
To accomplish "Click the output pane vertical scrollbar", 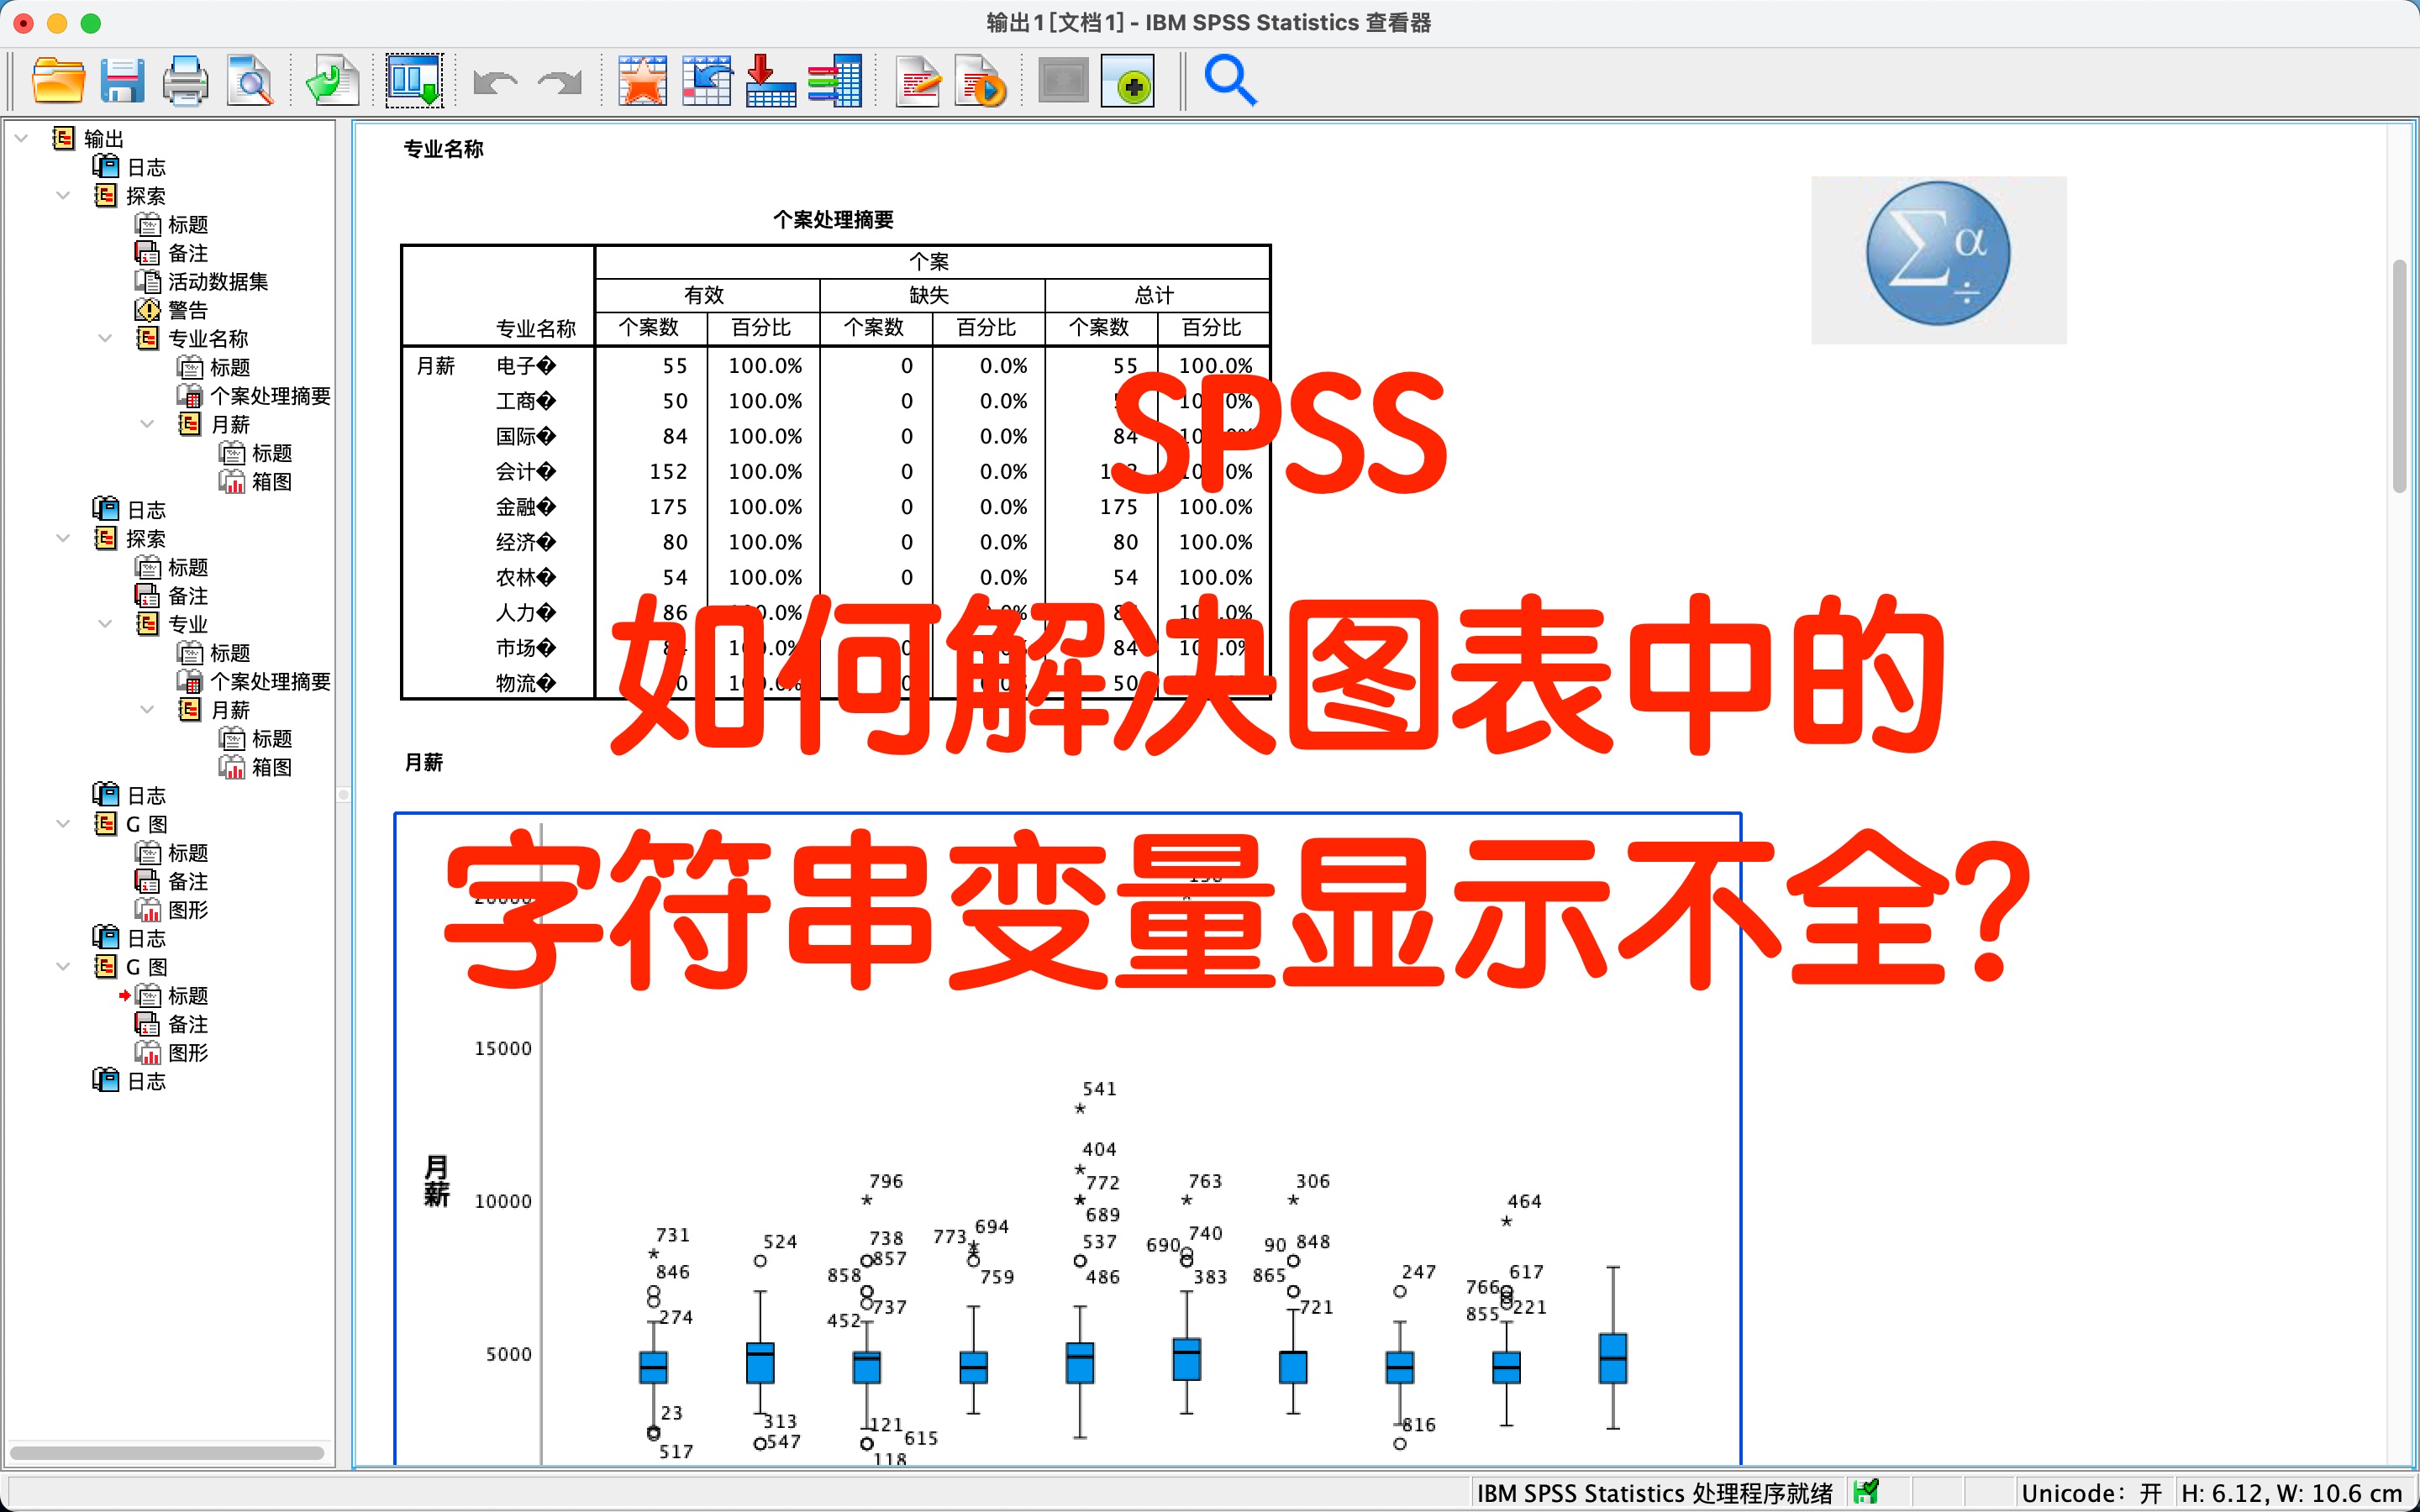I will (x=2399, y=375).
